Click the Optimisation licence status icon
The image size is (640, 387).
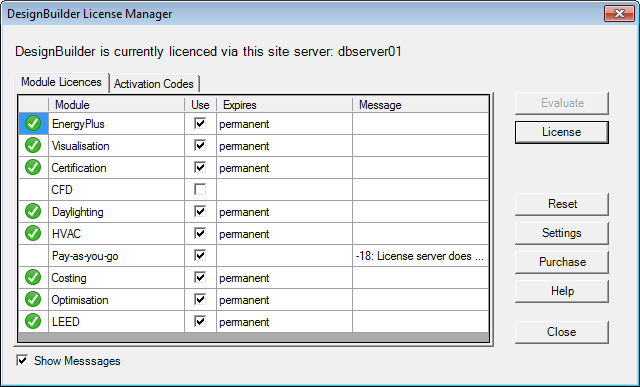[x=33, y=300]
